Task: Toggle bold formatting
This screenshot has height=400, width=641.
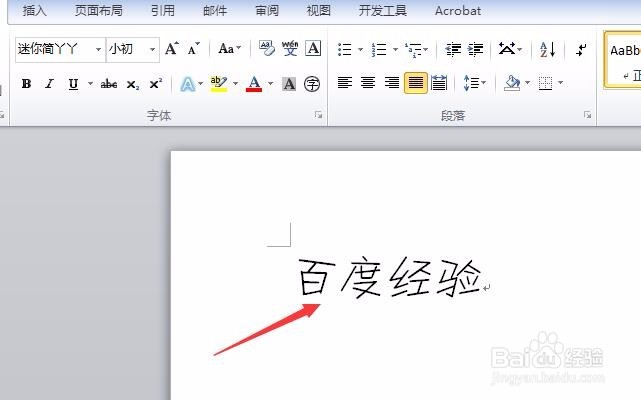Action: tap(27, 84)
